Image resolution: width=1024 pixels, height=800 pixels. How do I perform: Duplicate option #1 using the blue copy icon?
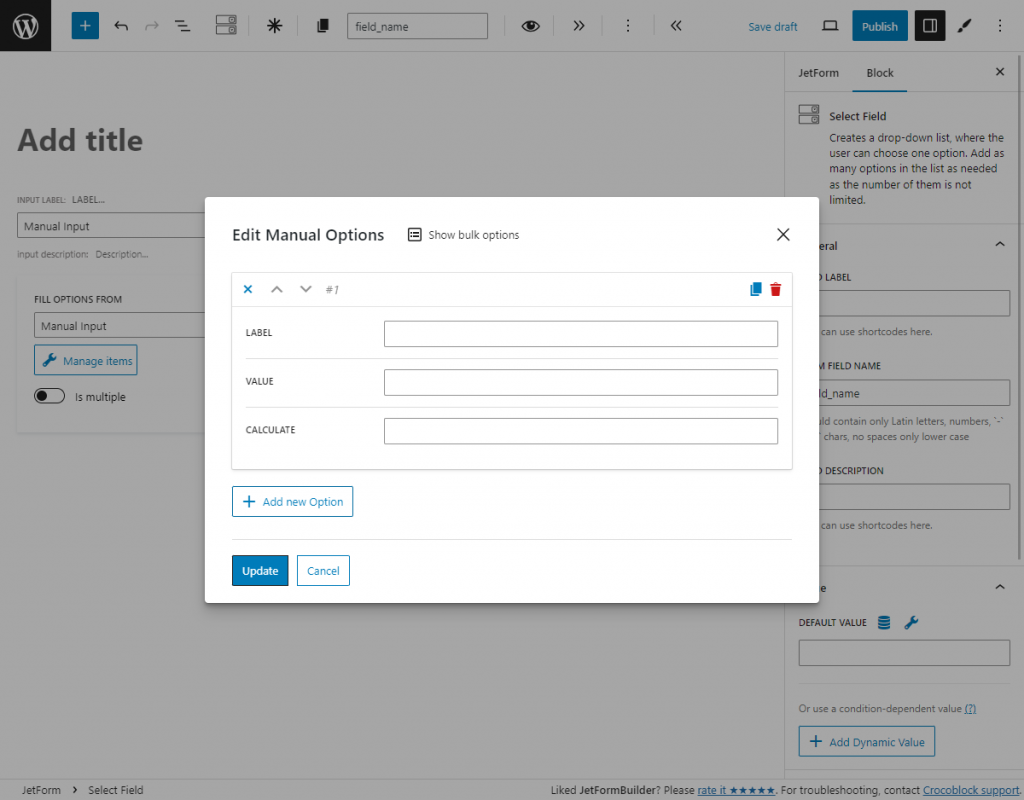coord(755,289)
